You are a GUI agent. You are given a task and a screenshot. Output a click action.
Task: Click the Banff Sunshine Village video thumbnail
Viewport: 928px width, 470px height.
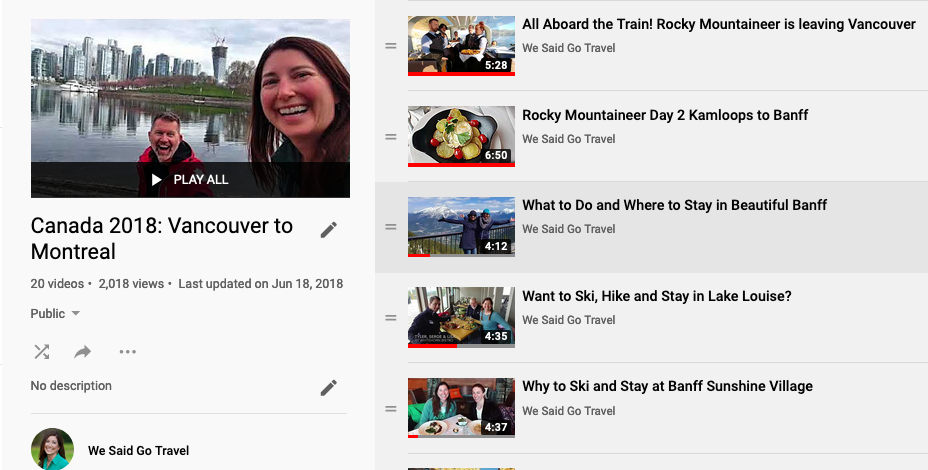pos(461,408)
